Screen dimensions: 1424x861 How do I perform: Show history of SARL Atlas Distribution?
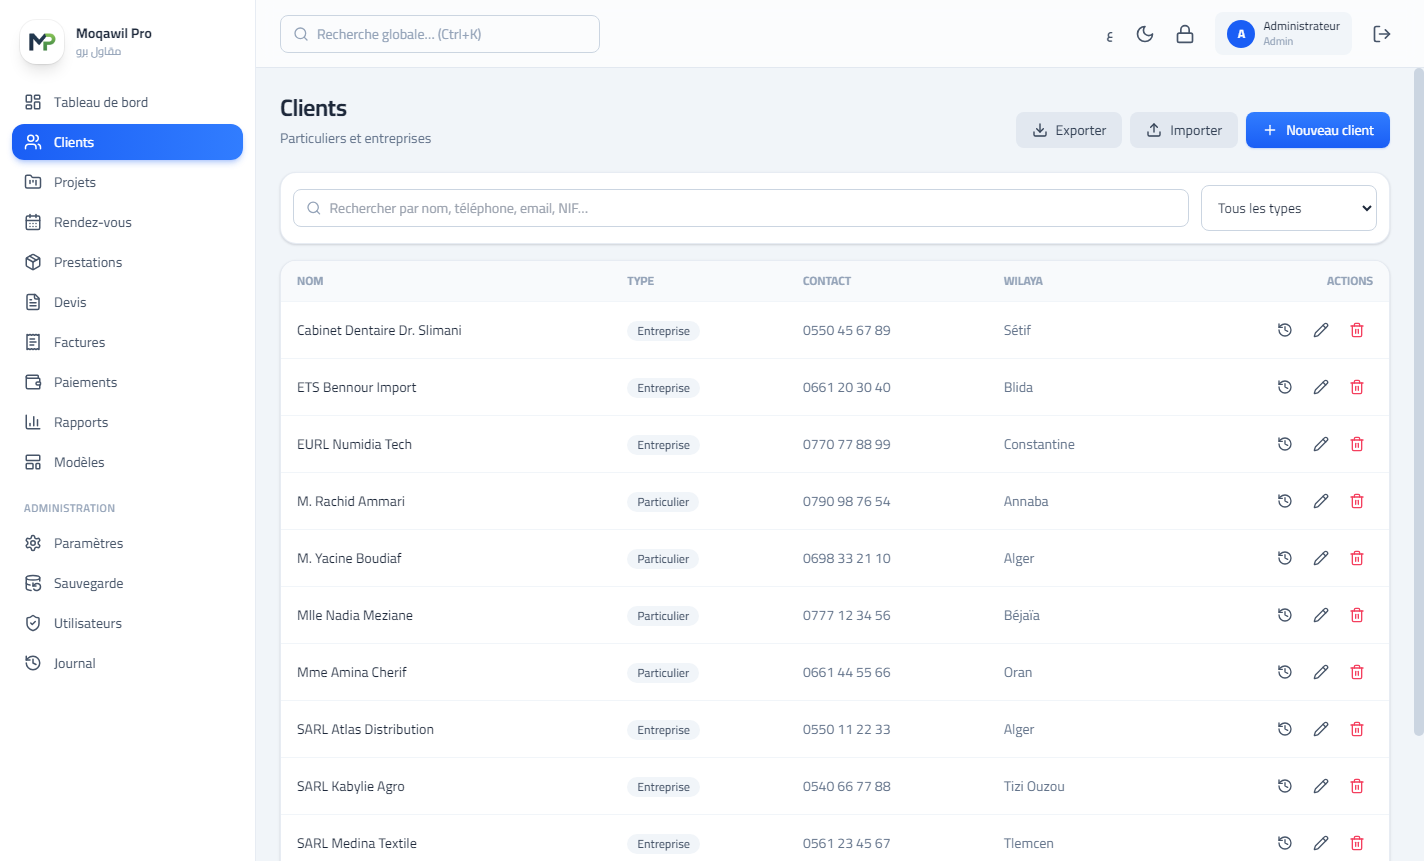pos(1285,729)
